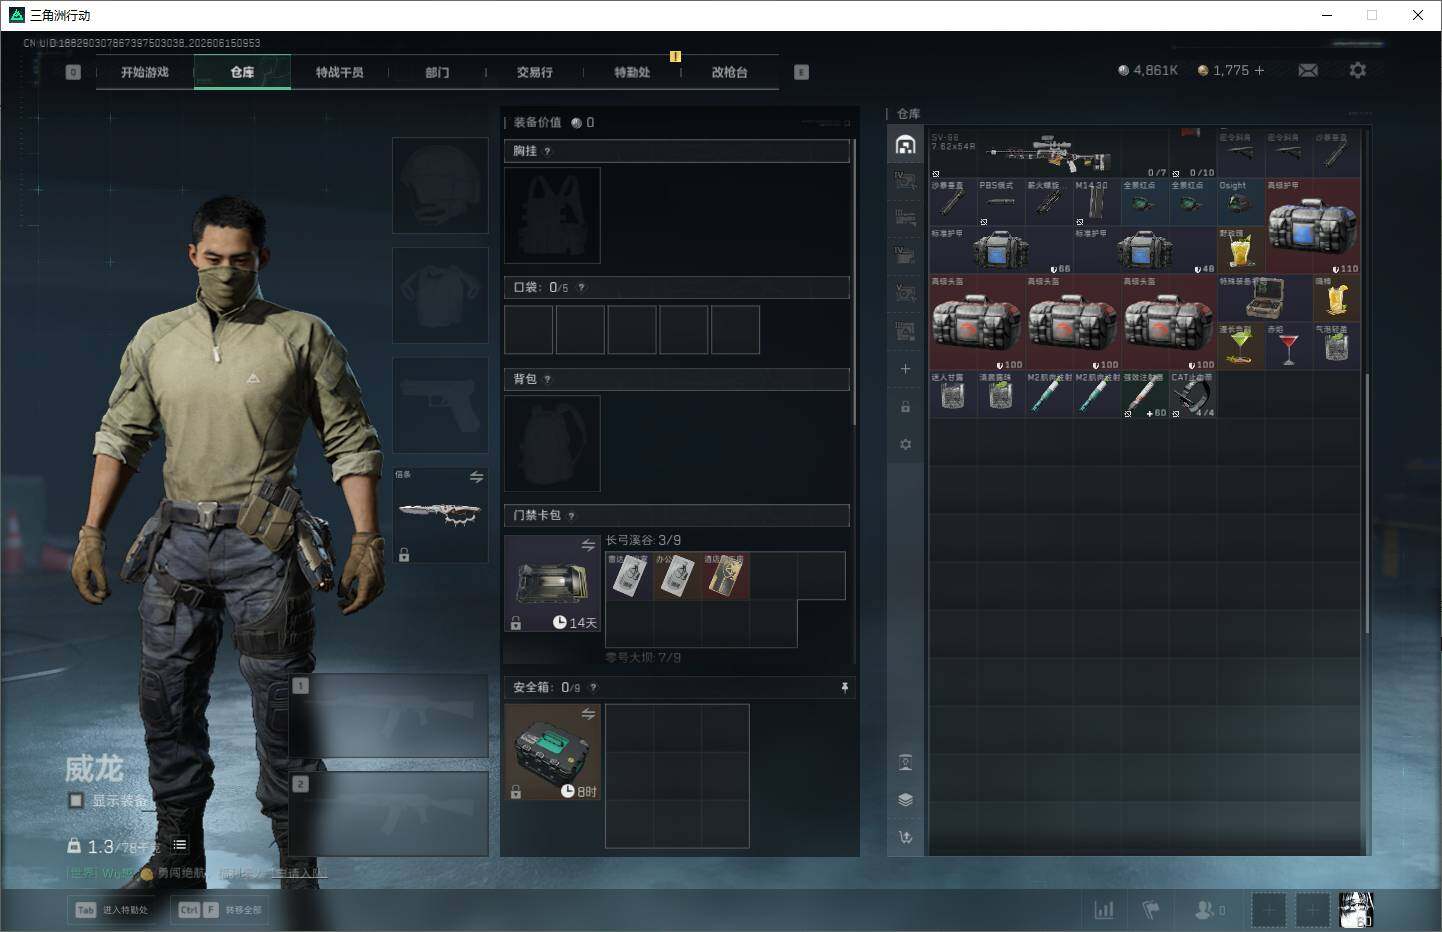Image resolution: width=1442 pixels, height=932 pixels.
Task: Select the M1430 item in stash
Action: 1096,202
